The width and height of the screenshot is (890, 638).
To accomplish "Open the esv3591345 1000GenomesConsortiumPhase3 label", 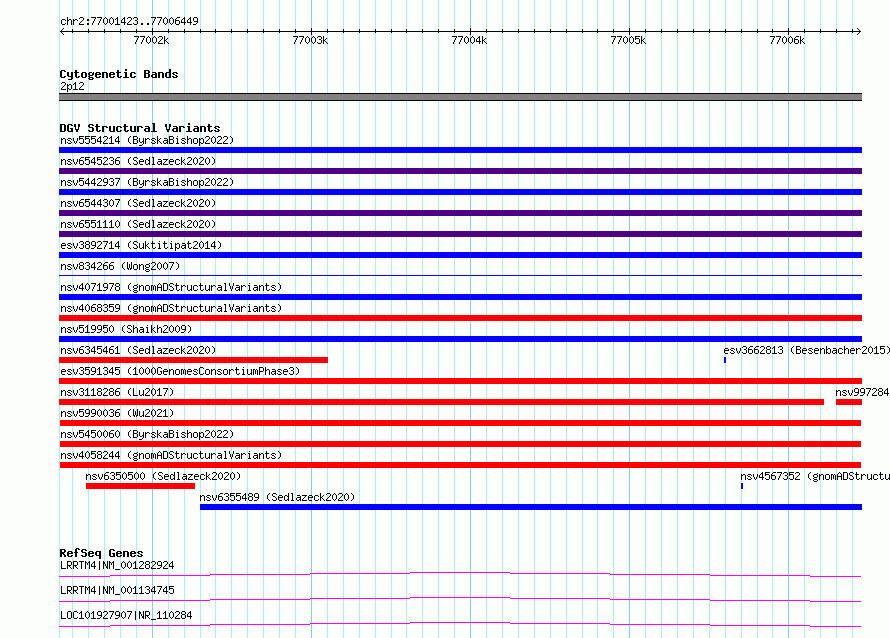I will coord(180,371).
